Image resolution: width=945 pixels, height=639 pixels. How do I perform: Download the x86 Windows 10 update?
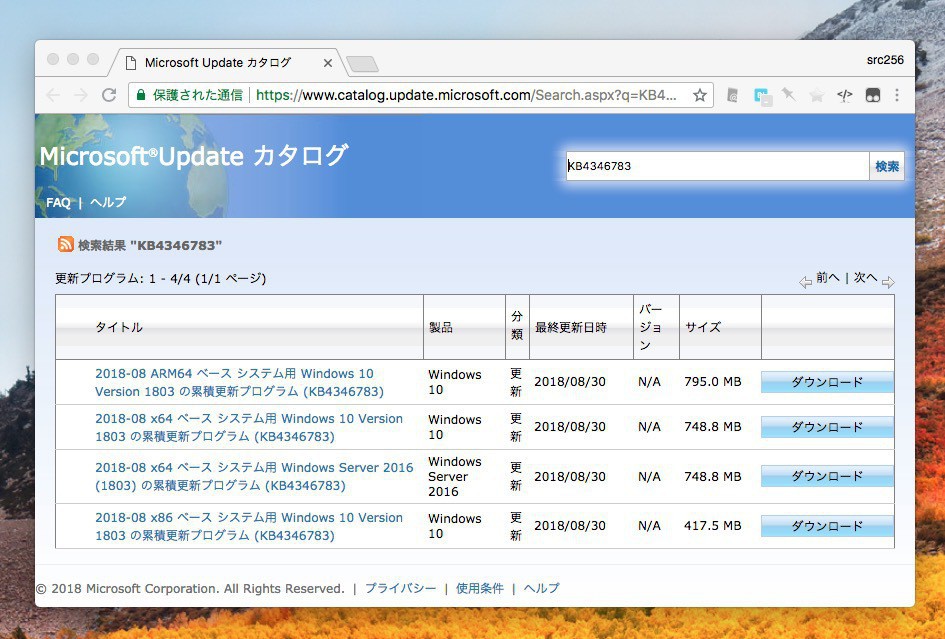(827, 526)
